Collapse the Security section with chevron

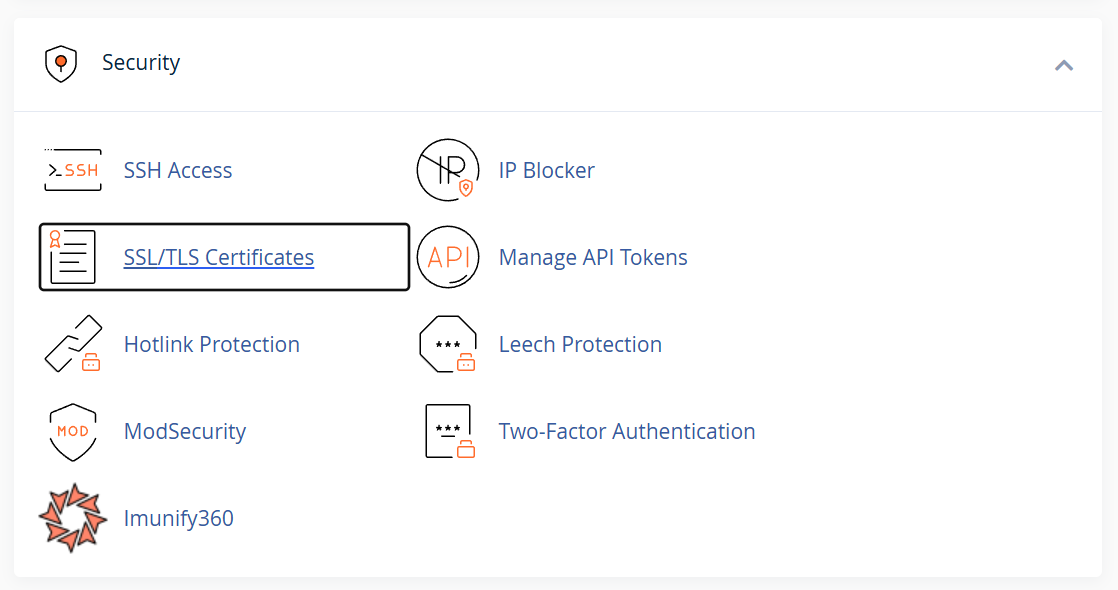click(x=1064, y=66)
